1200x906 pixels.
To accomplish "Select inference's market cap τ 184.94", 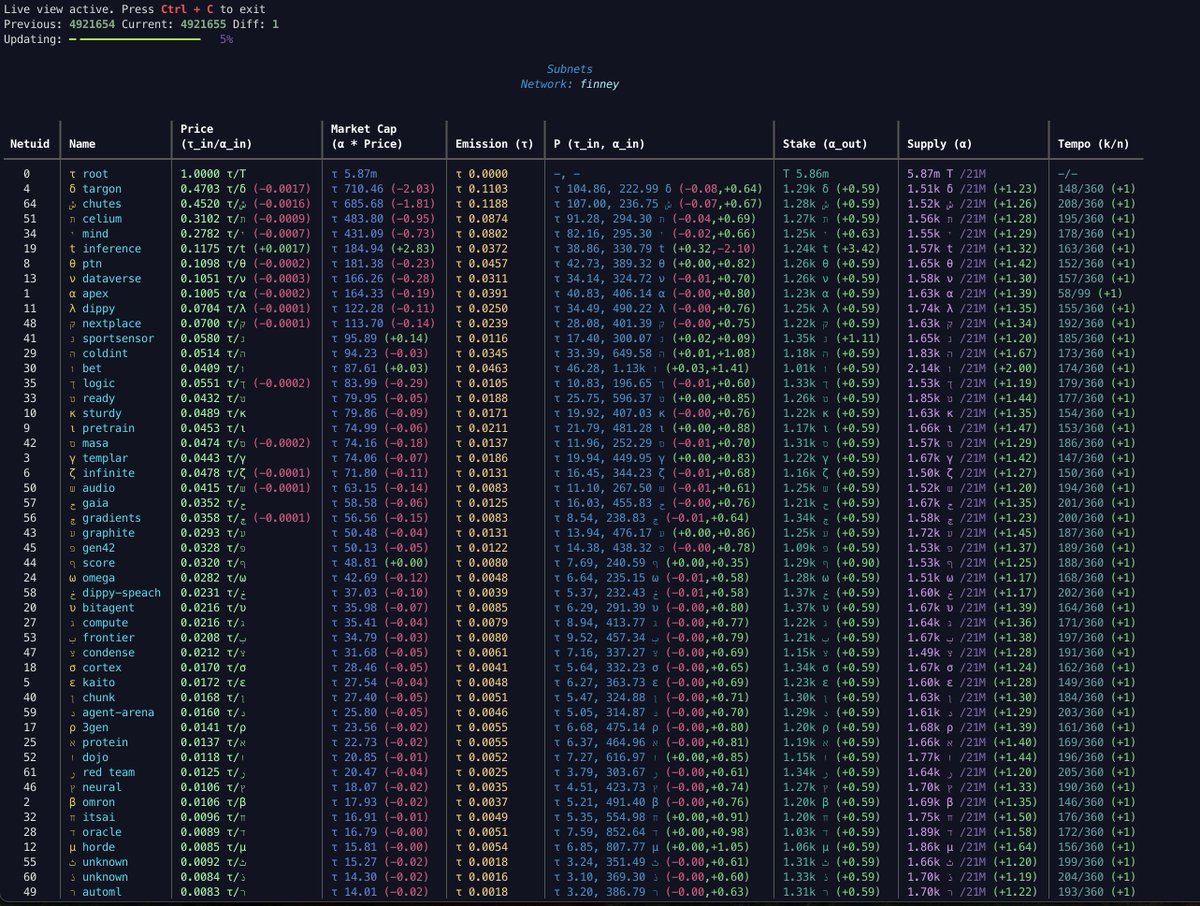I will 357,249.
